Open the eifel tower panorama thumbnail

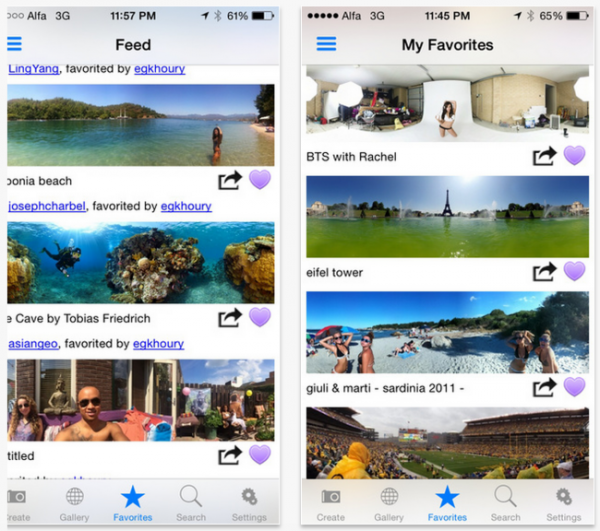pos(446,217)
